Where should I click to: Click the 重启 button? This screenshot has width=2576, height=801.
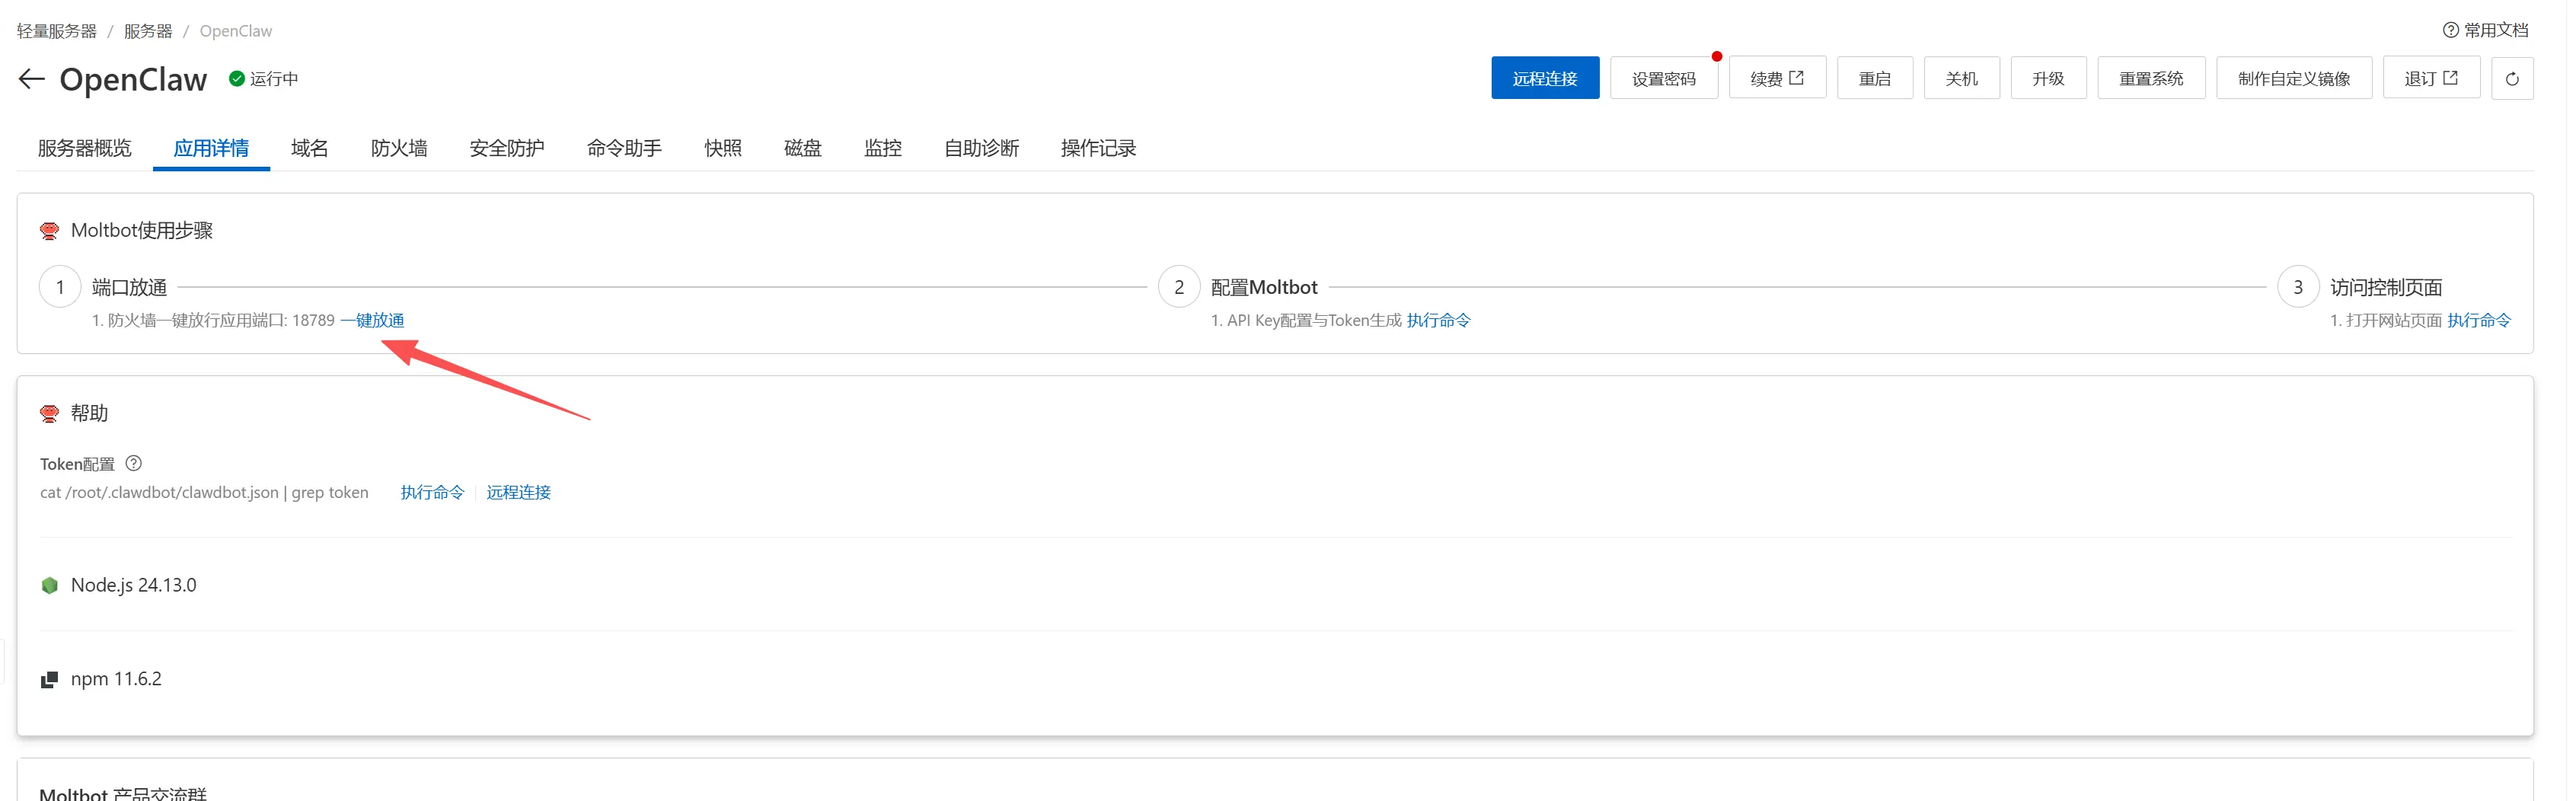tap(1874, 78)
